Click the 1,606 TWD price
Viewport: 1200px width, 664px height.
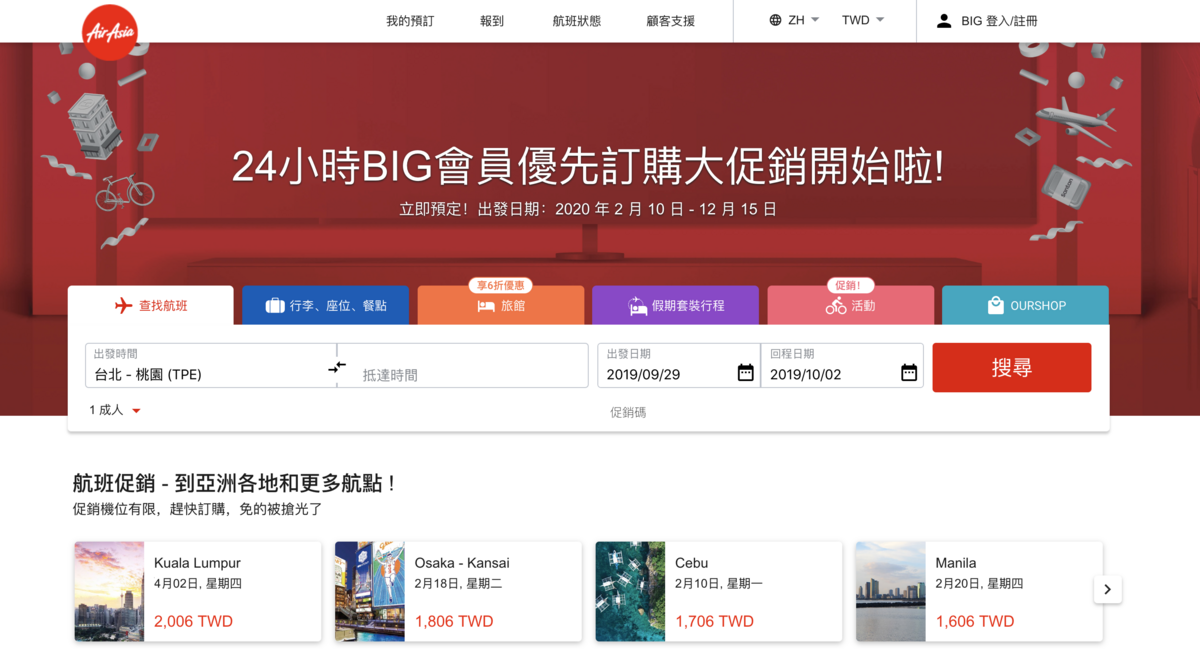[975, 621]
